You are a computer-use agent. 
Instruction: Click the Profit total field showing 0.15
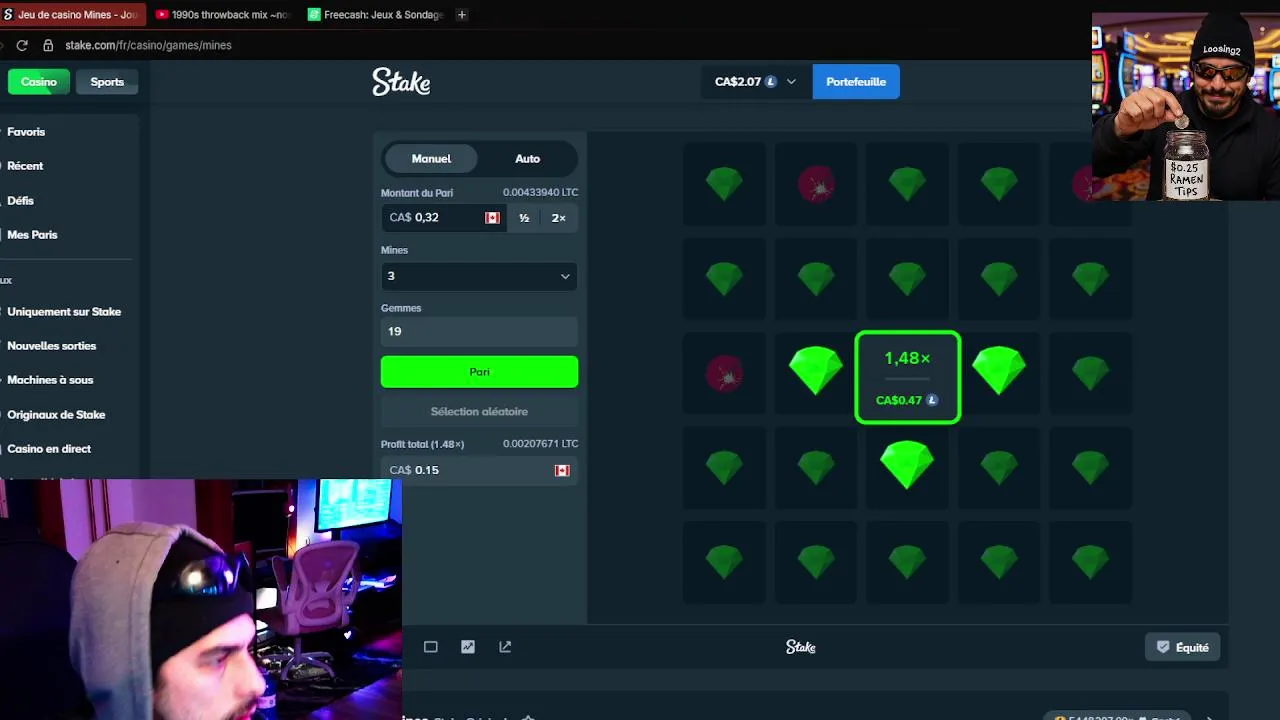pyautogui.click(x=479, y=470)
